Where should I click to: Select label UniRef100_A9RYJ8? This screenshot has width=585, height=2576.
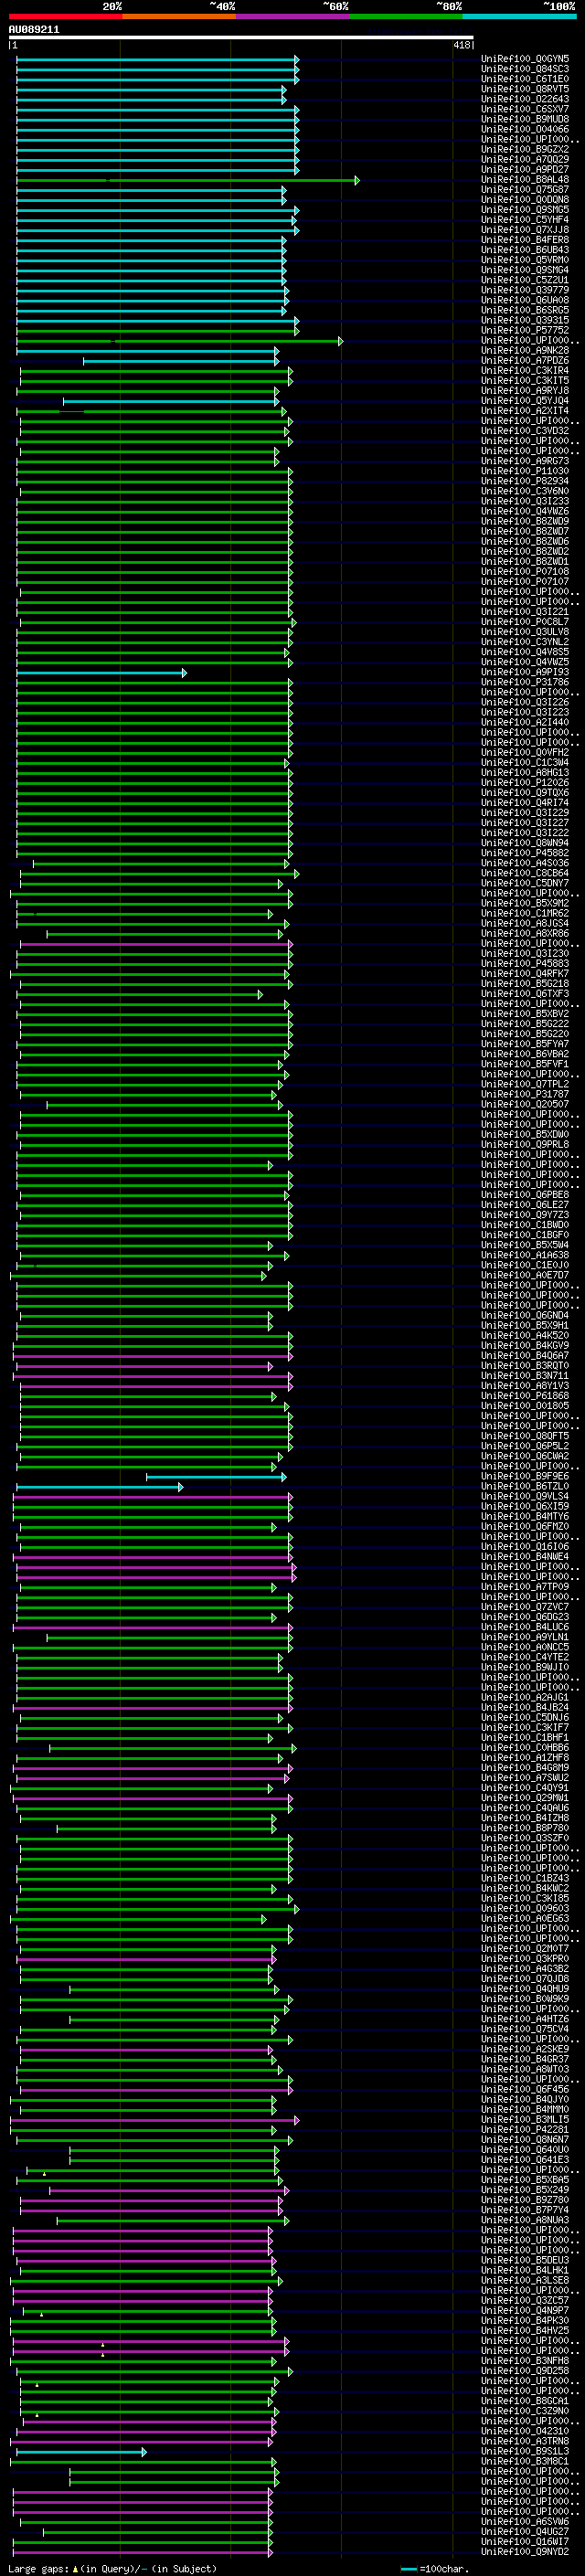(x=525, y=390)
